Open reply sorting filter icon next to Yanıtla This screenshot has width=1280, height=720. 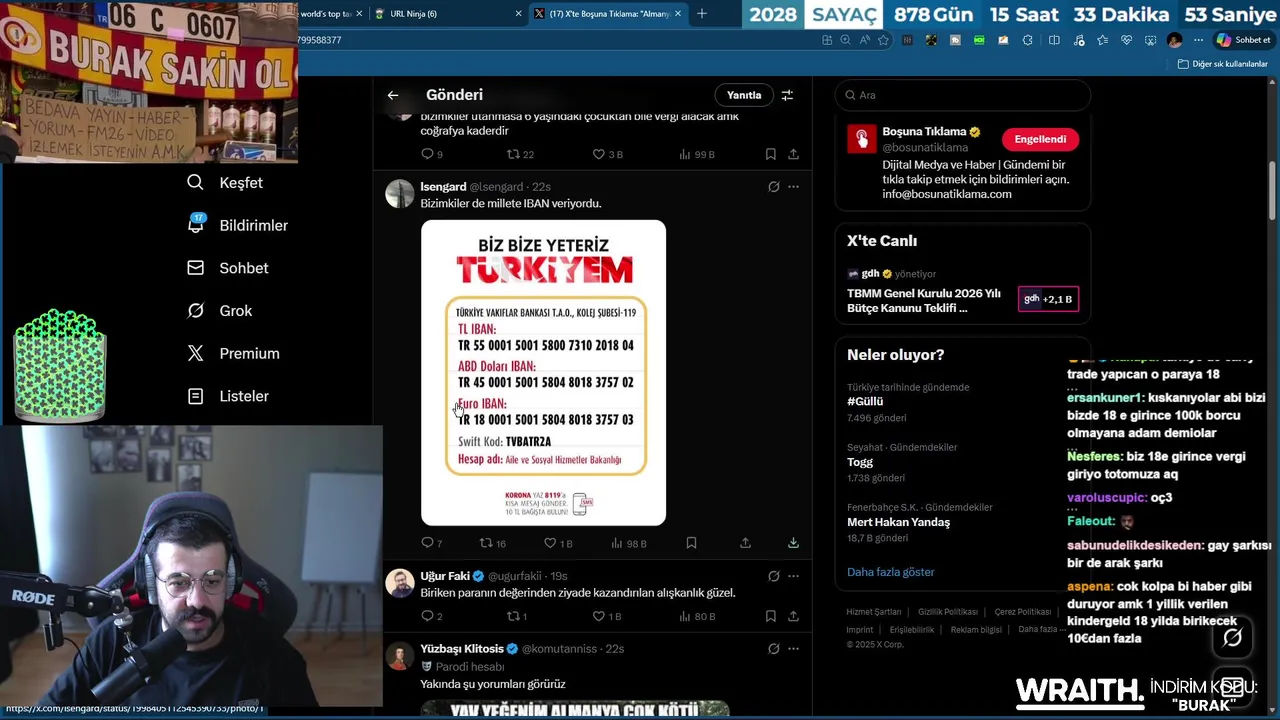787,95
